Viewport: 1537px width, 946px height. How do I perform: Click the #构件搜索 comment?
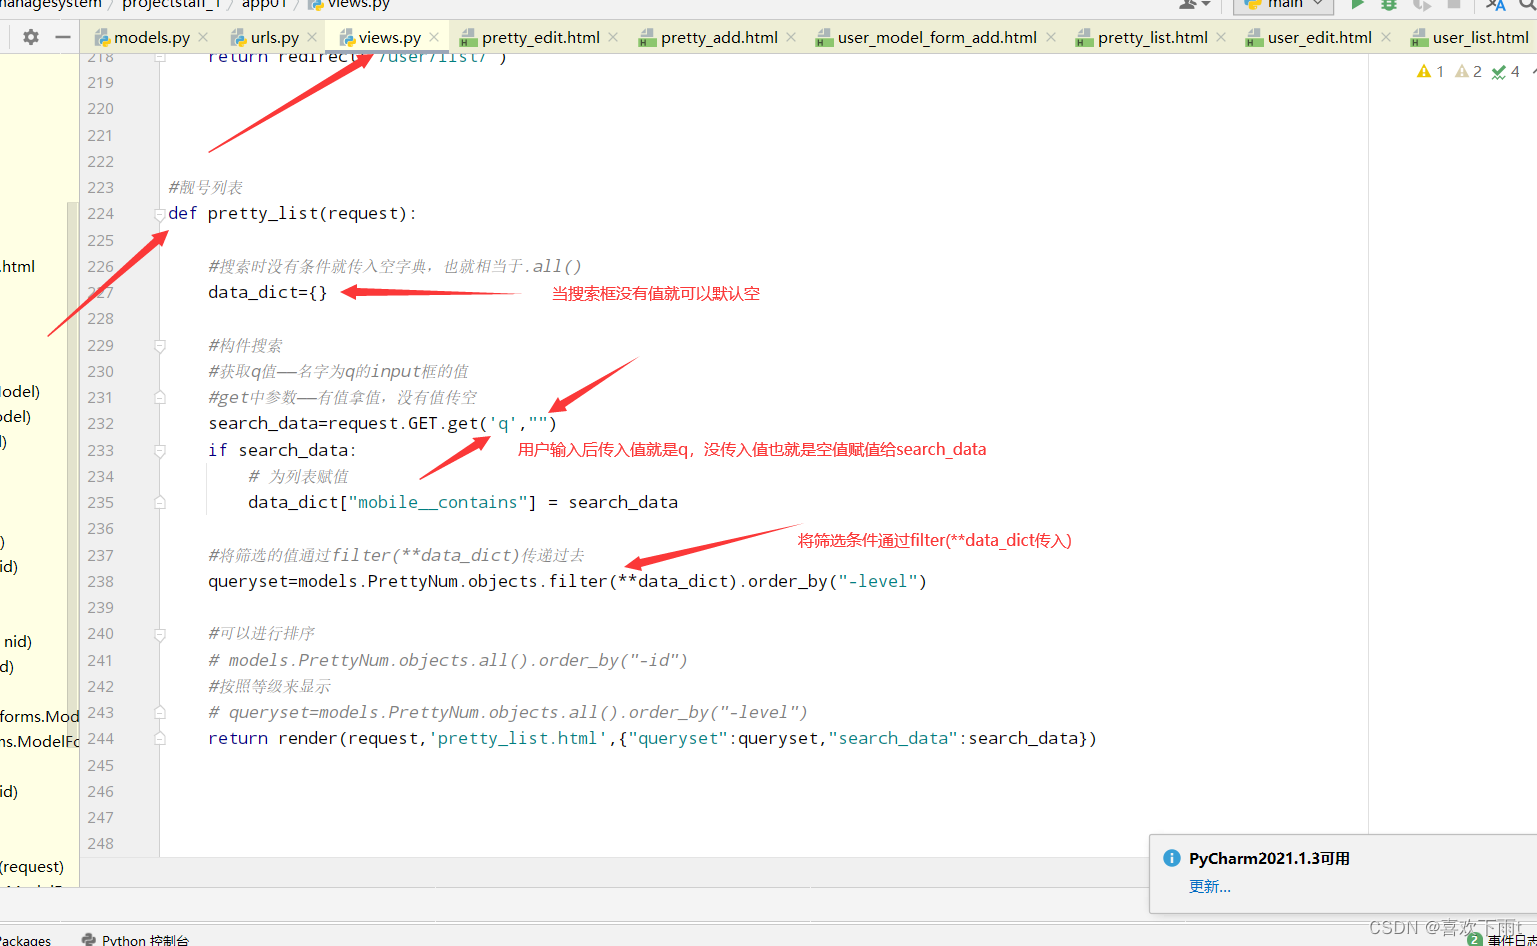(x=245, y=345)
